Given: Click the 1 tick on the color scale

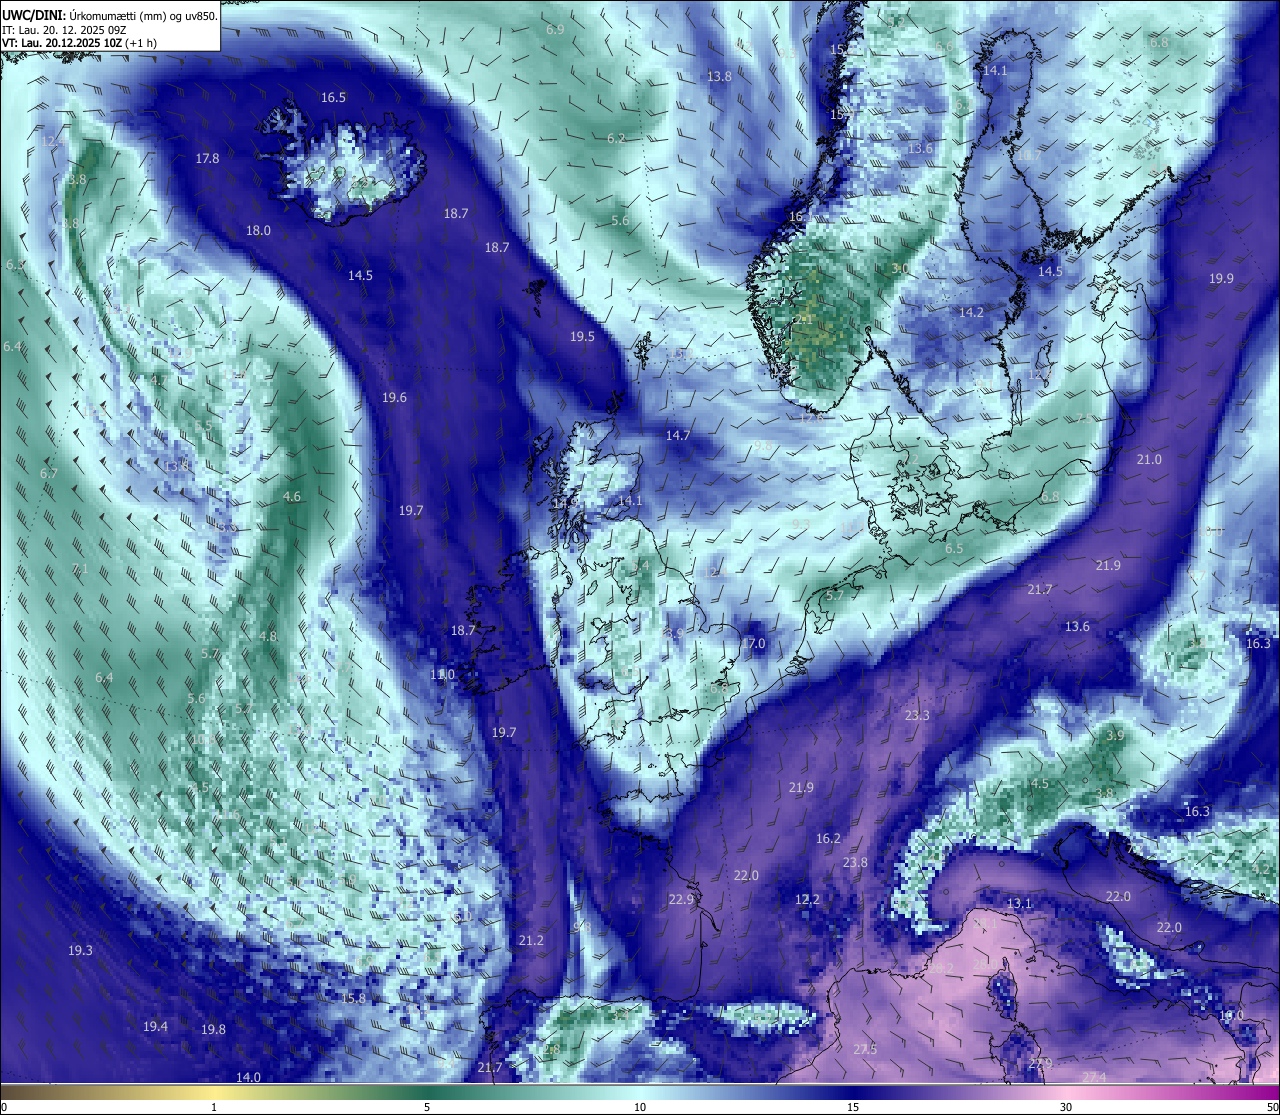Looking at the screenshot, I should click(x=214, y=1107).
